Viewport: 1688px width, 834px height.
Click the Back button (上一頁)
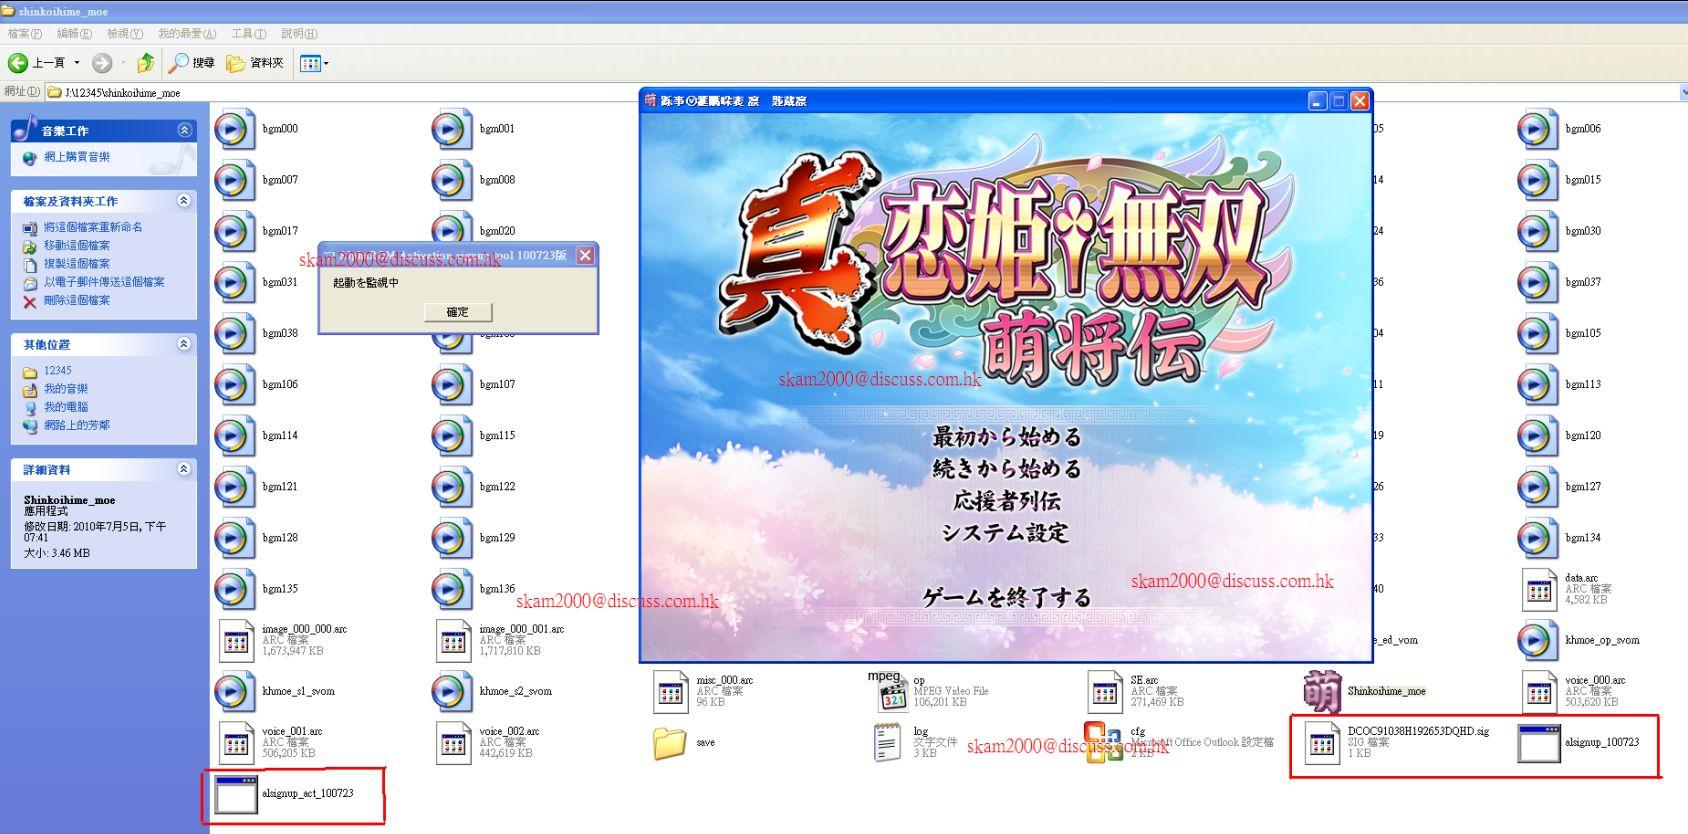38,63
